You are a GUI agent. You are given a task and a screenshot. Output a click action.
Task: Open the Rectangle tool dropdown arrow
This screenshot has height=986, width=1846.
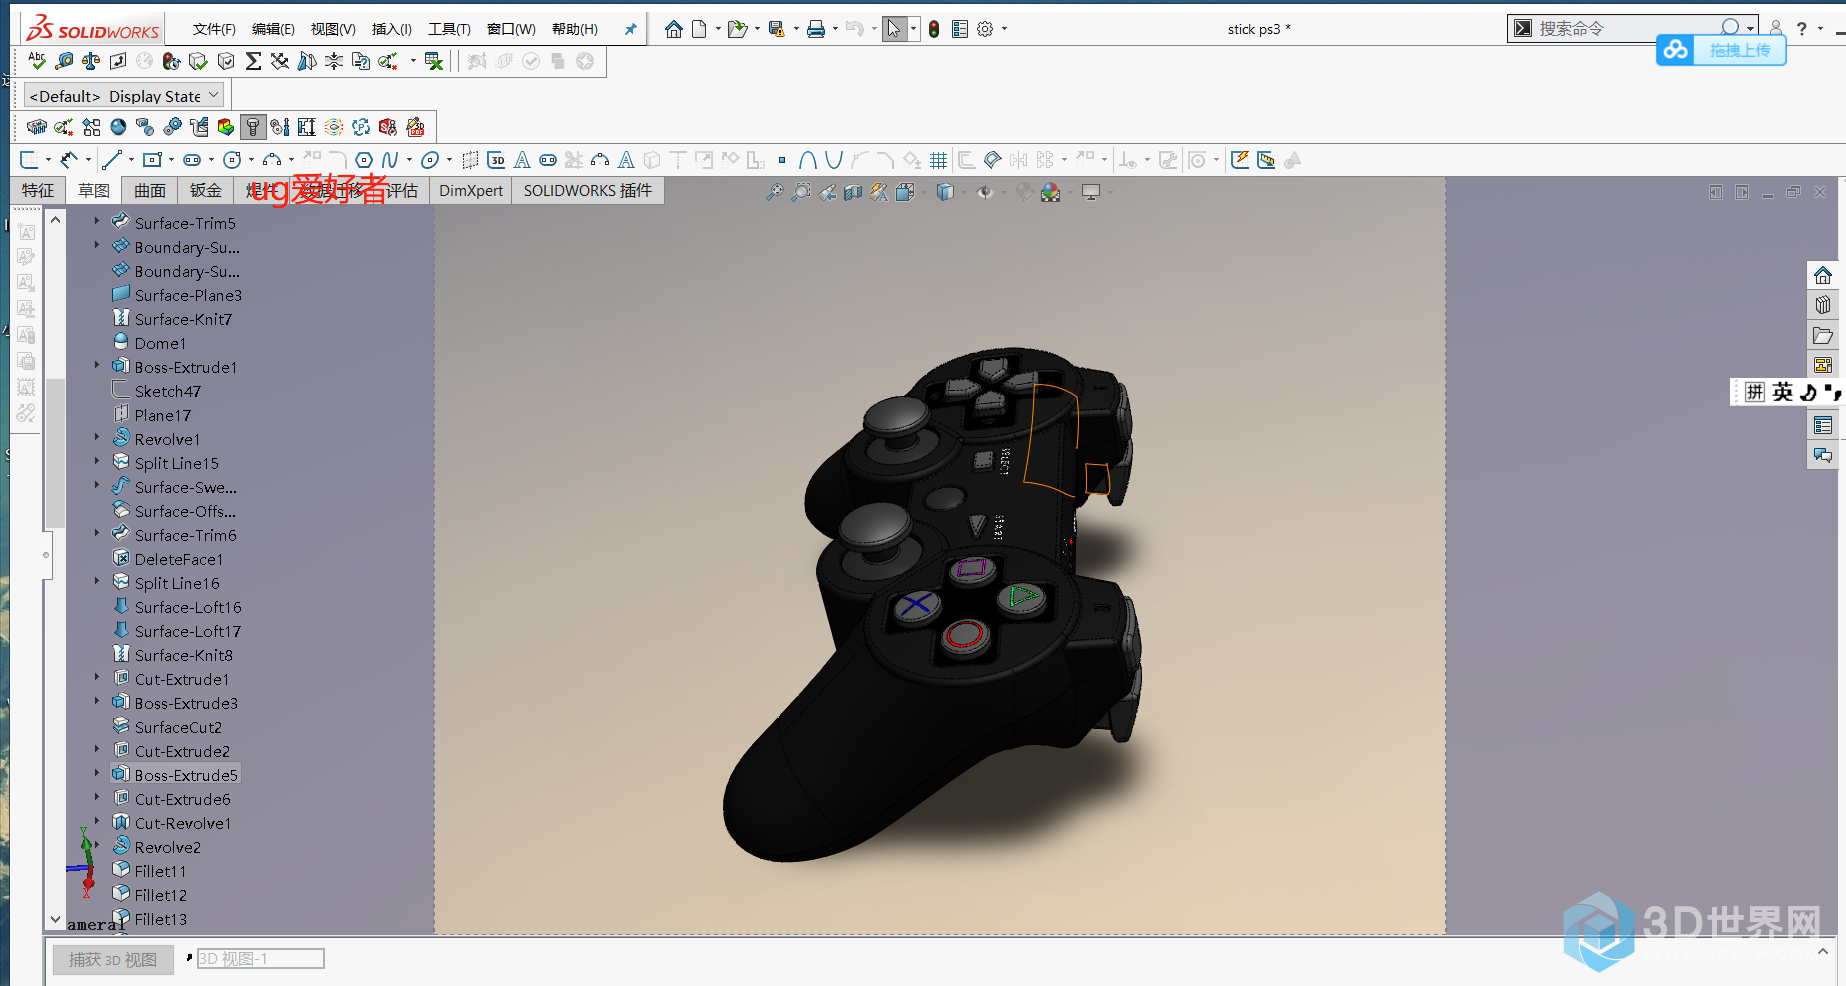[171, 160]
